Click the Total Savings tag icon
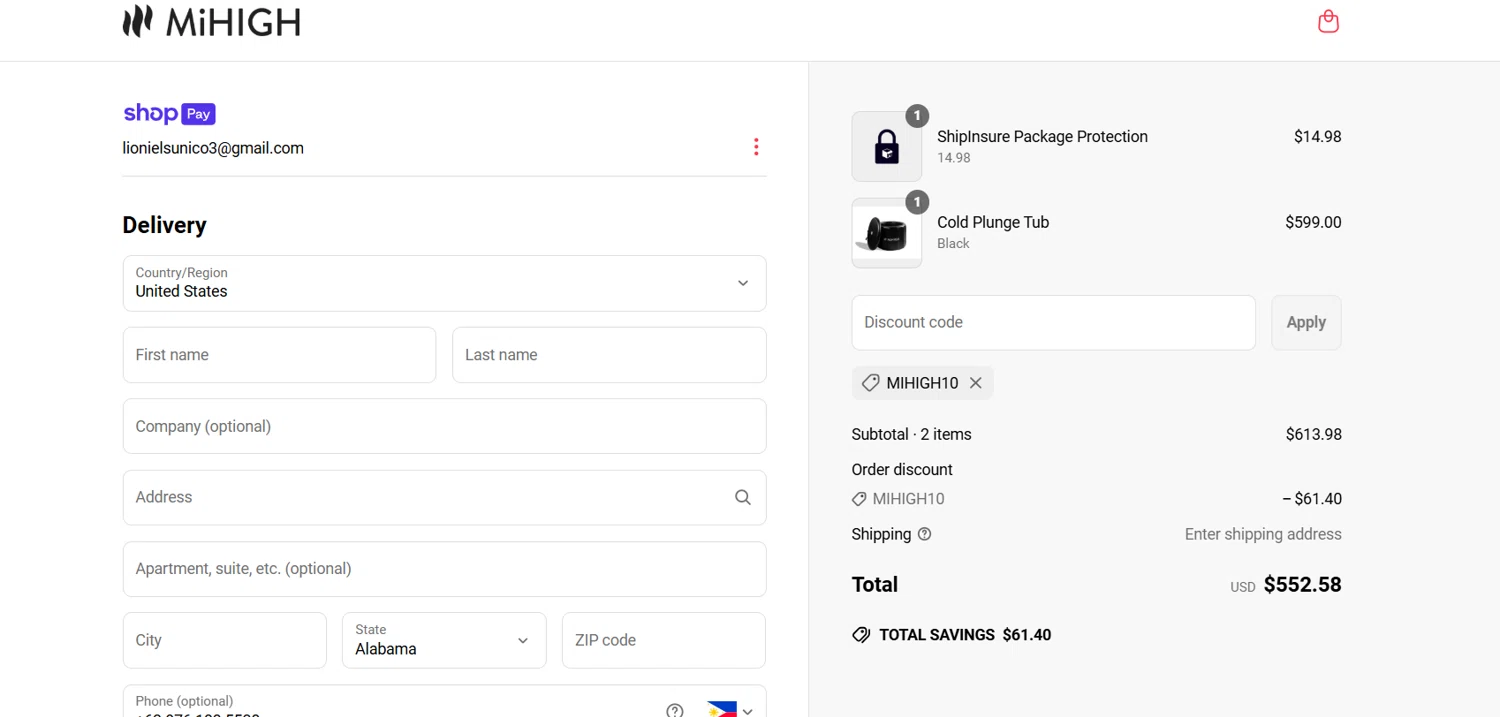The width and height of the screenshot is (1500, 717). (861, 635)
